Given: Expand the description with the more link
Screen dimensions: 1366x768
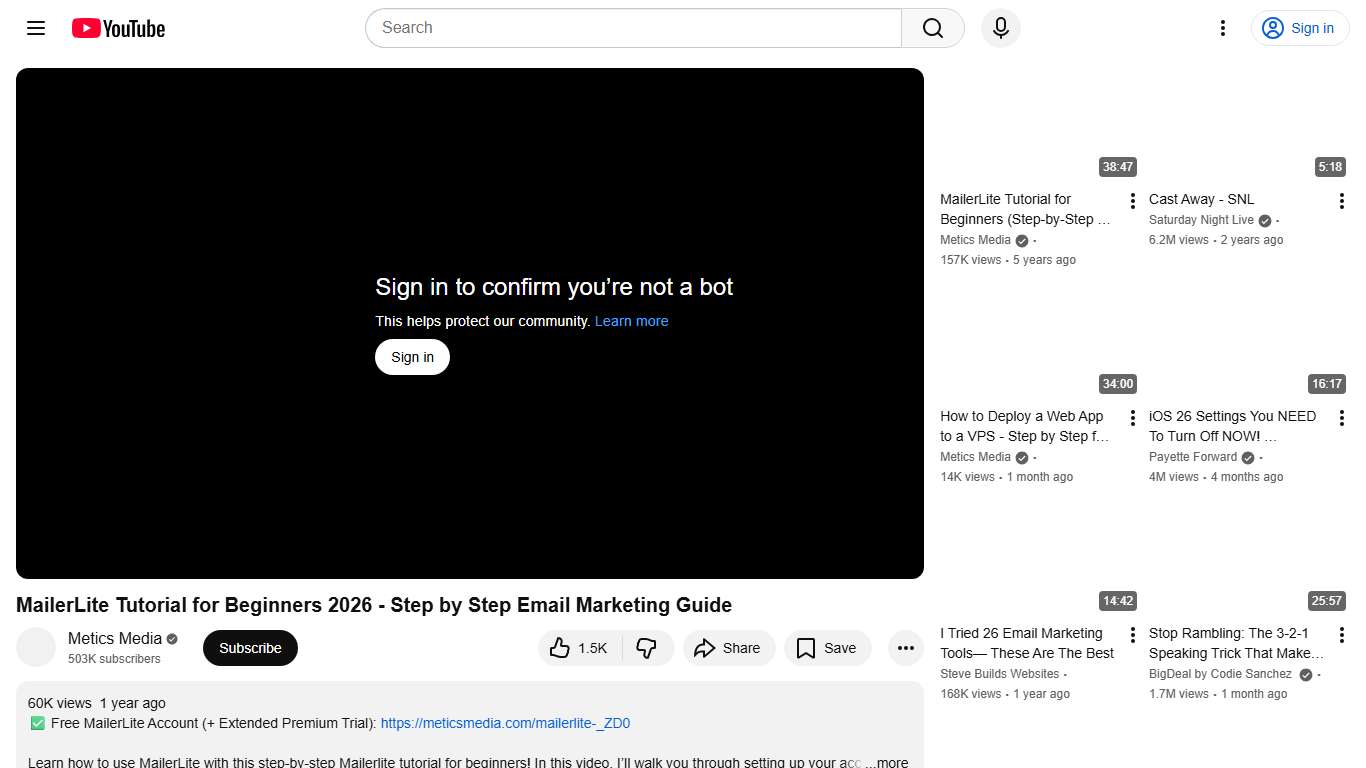Looking at the screenshot, I should pyautogui.click(x=891, y=761).
